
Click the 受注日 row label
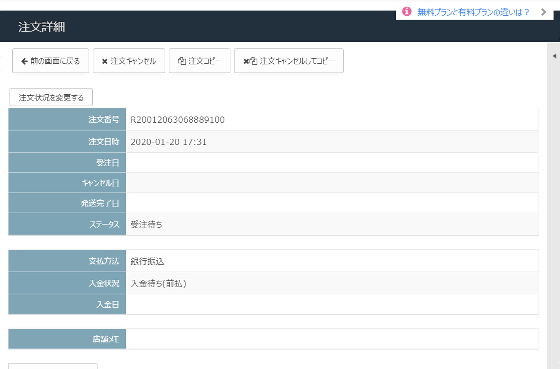(x=108, y=163)
